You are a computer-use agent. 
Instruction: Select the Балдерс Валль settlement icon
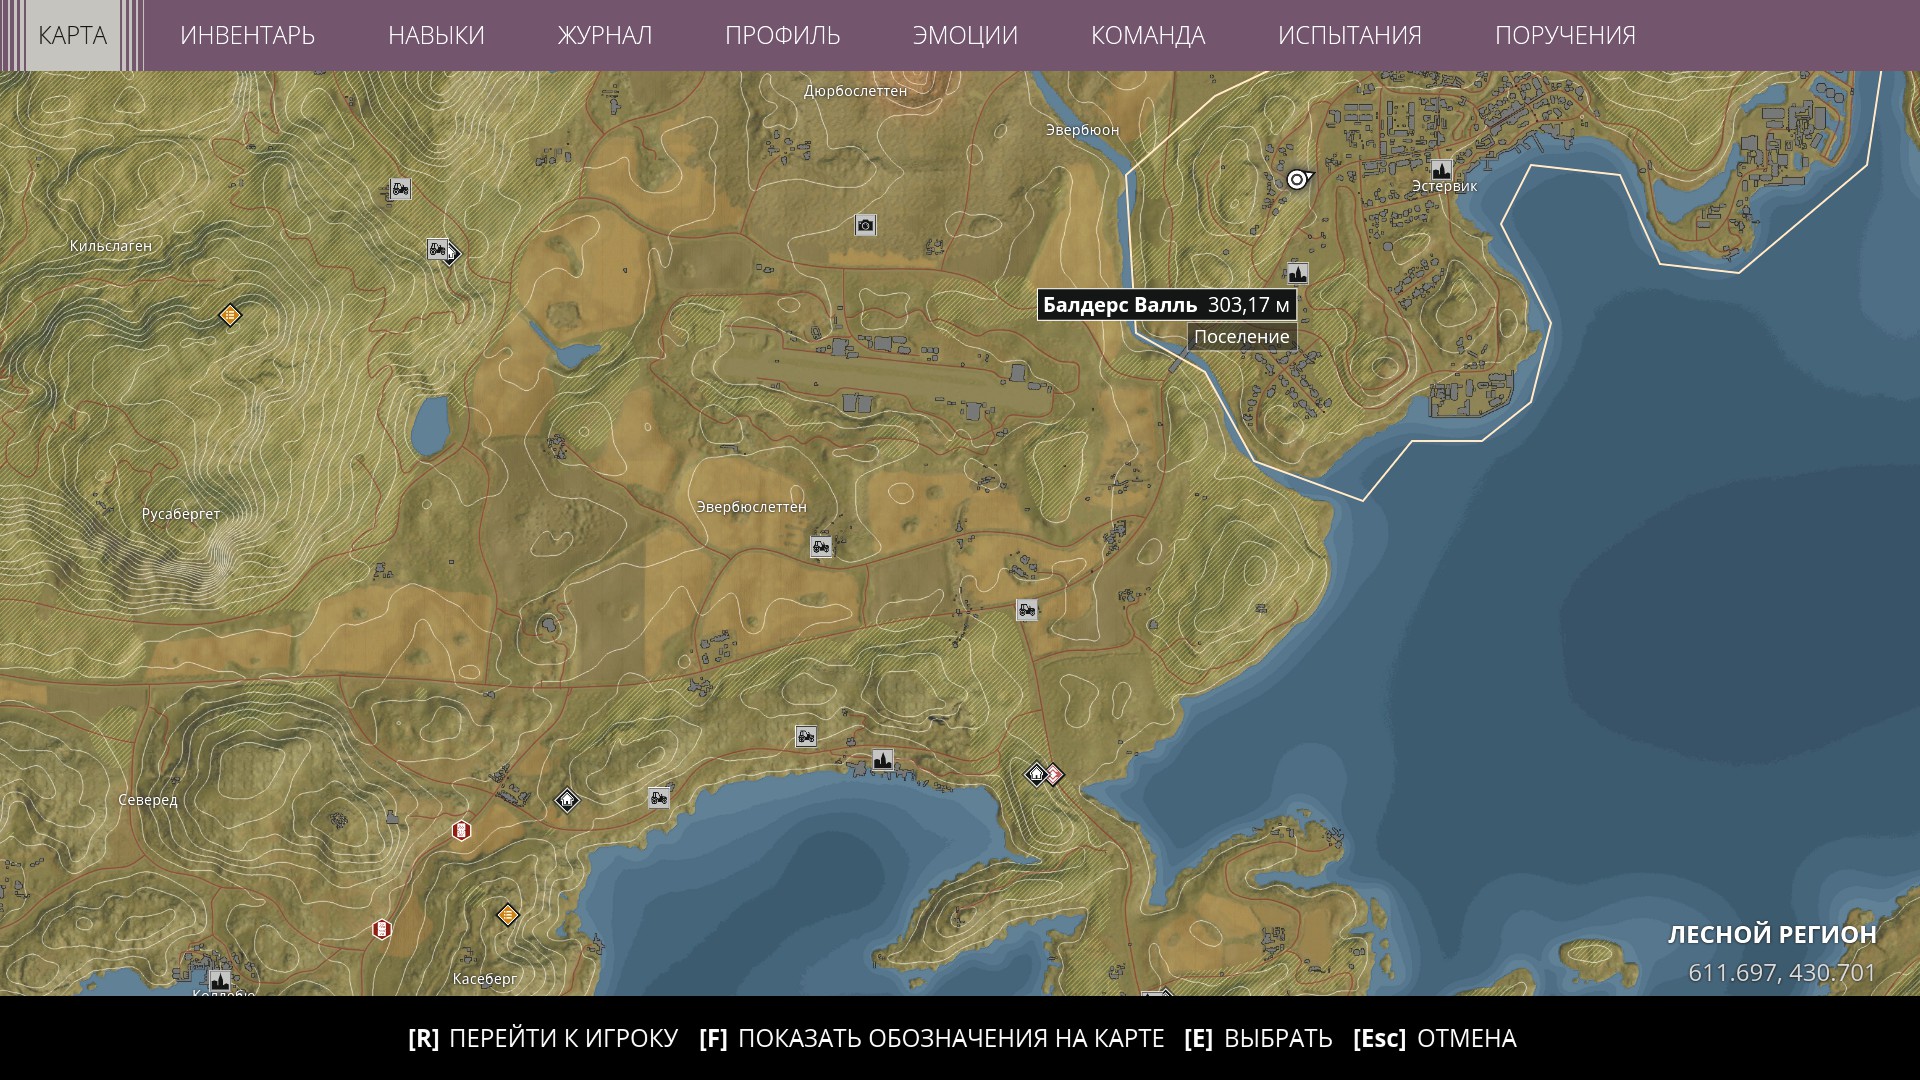[1297, 273]
